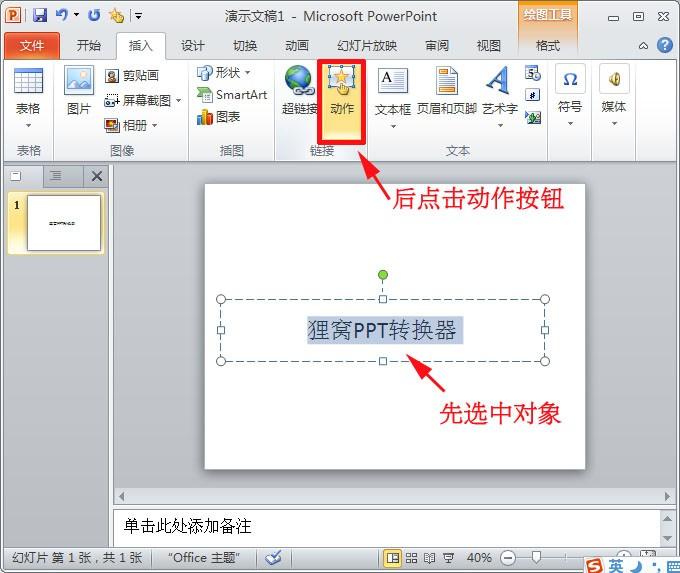Click 幻灯片 第 1 张 status text

tap(77, 557)
